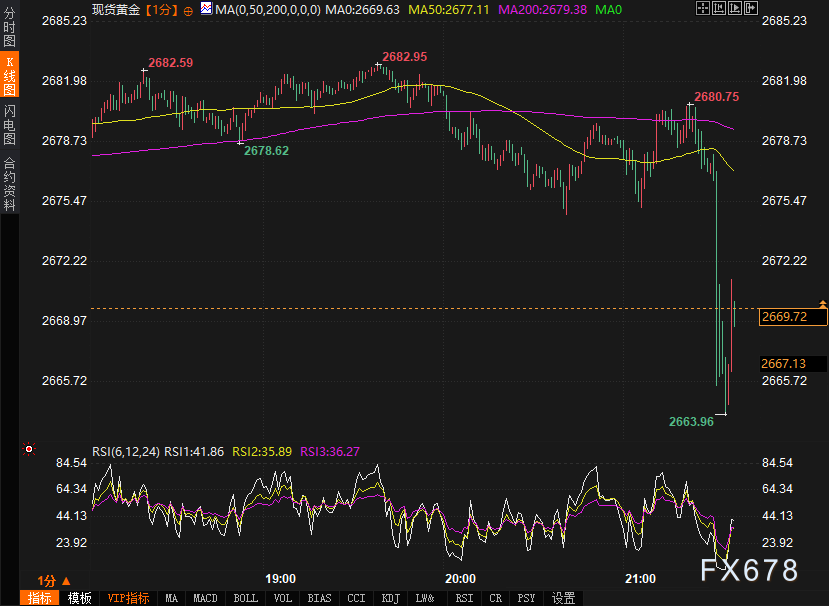Click the 设置 settings button

point(564,598)
